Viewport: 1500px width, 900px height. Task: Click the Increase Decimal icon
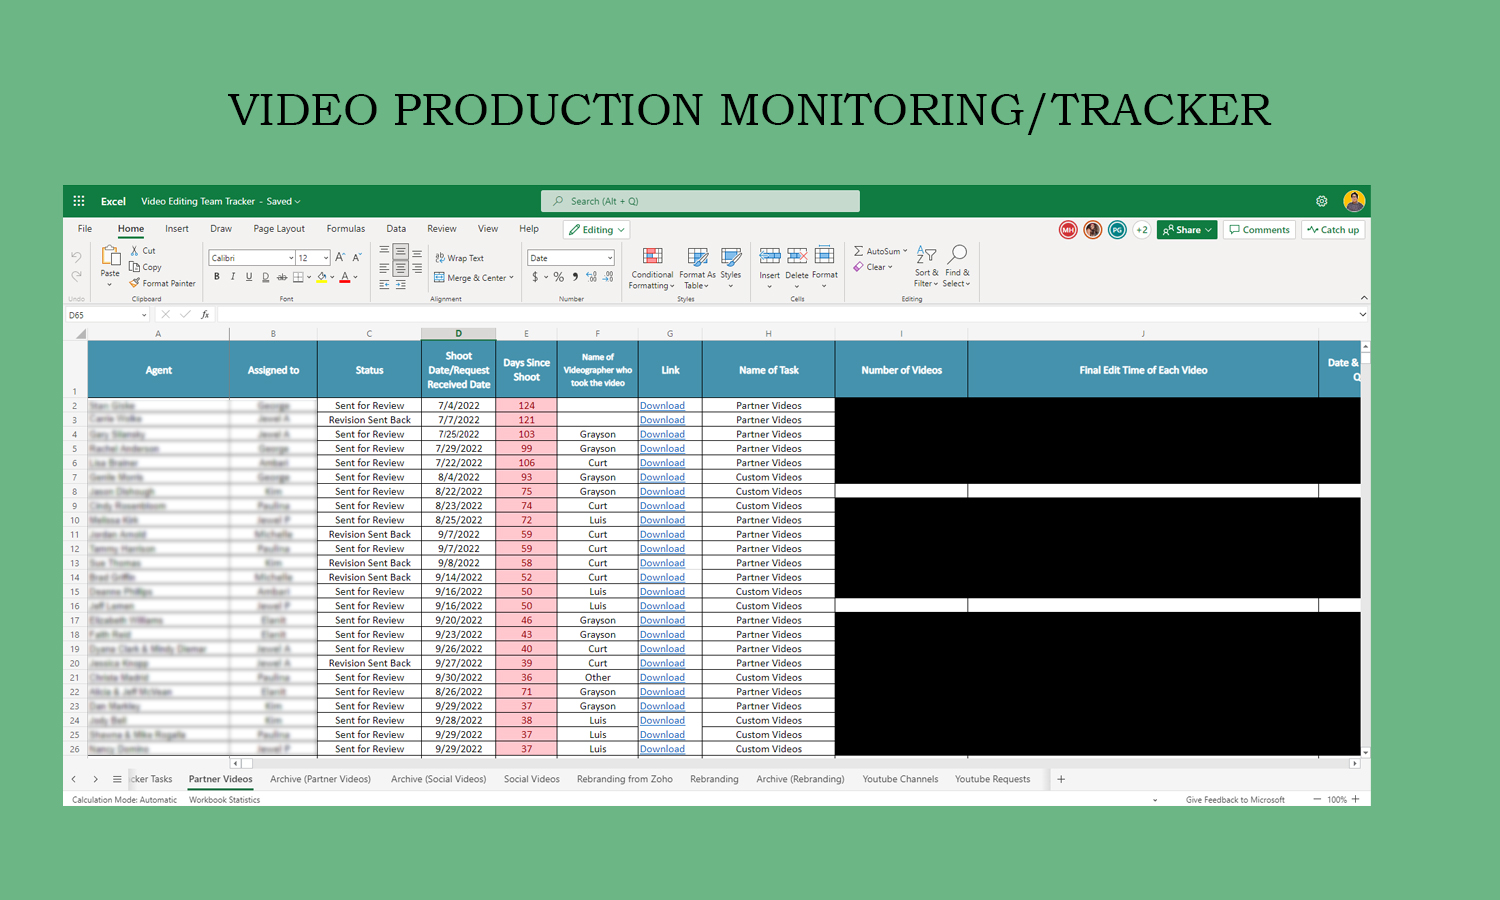click(591, 277)
